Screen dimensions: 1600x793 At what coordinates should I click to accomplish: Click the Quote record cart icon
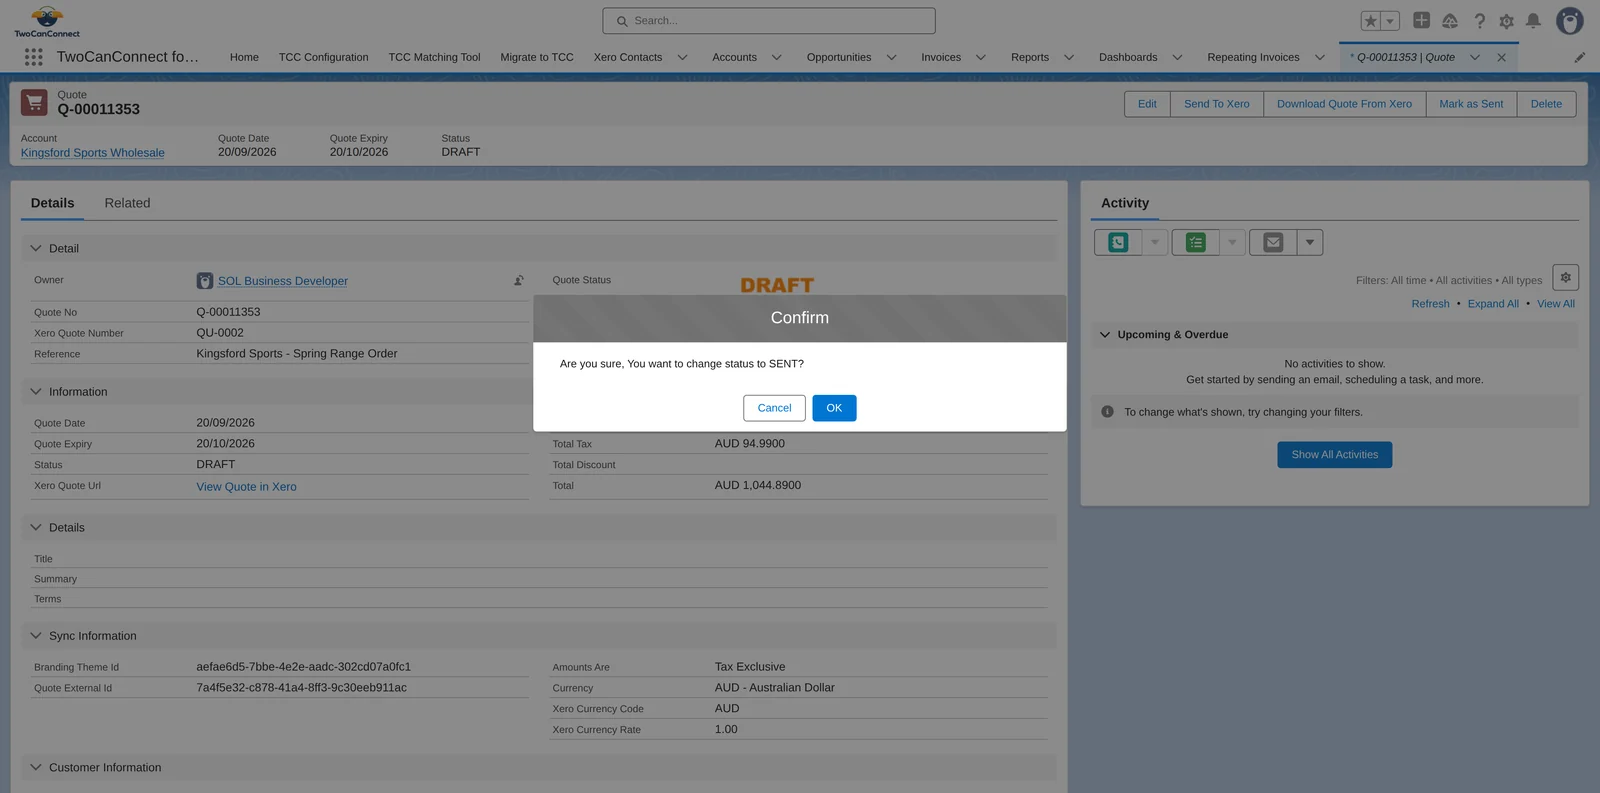tap(34, 102)
